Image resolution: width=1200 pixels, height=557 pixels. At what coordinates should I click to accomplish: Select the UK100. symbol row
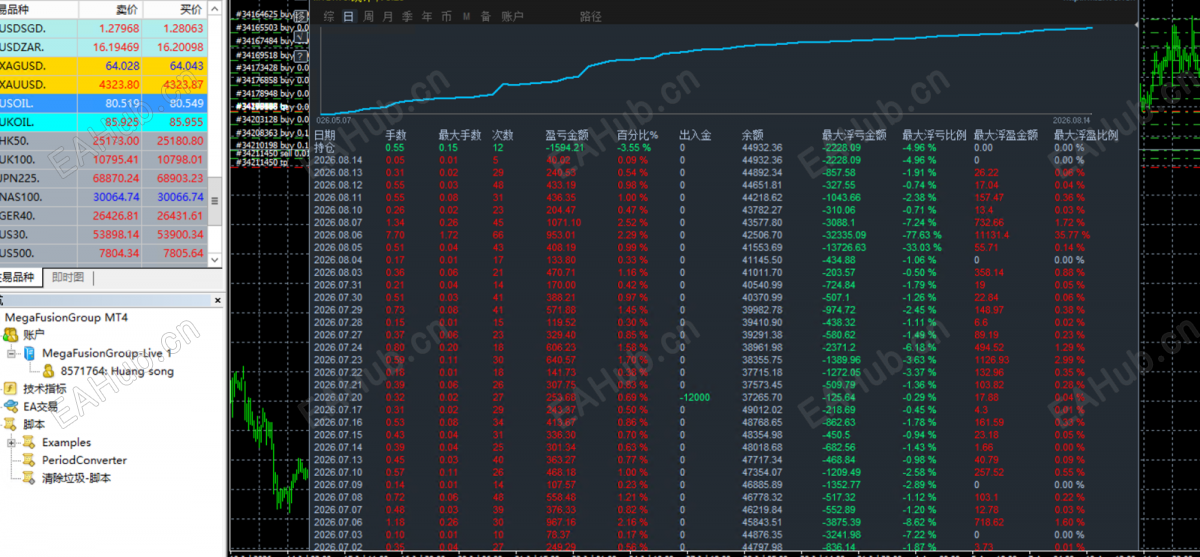(104, 159)
